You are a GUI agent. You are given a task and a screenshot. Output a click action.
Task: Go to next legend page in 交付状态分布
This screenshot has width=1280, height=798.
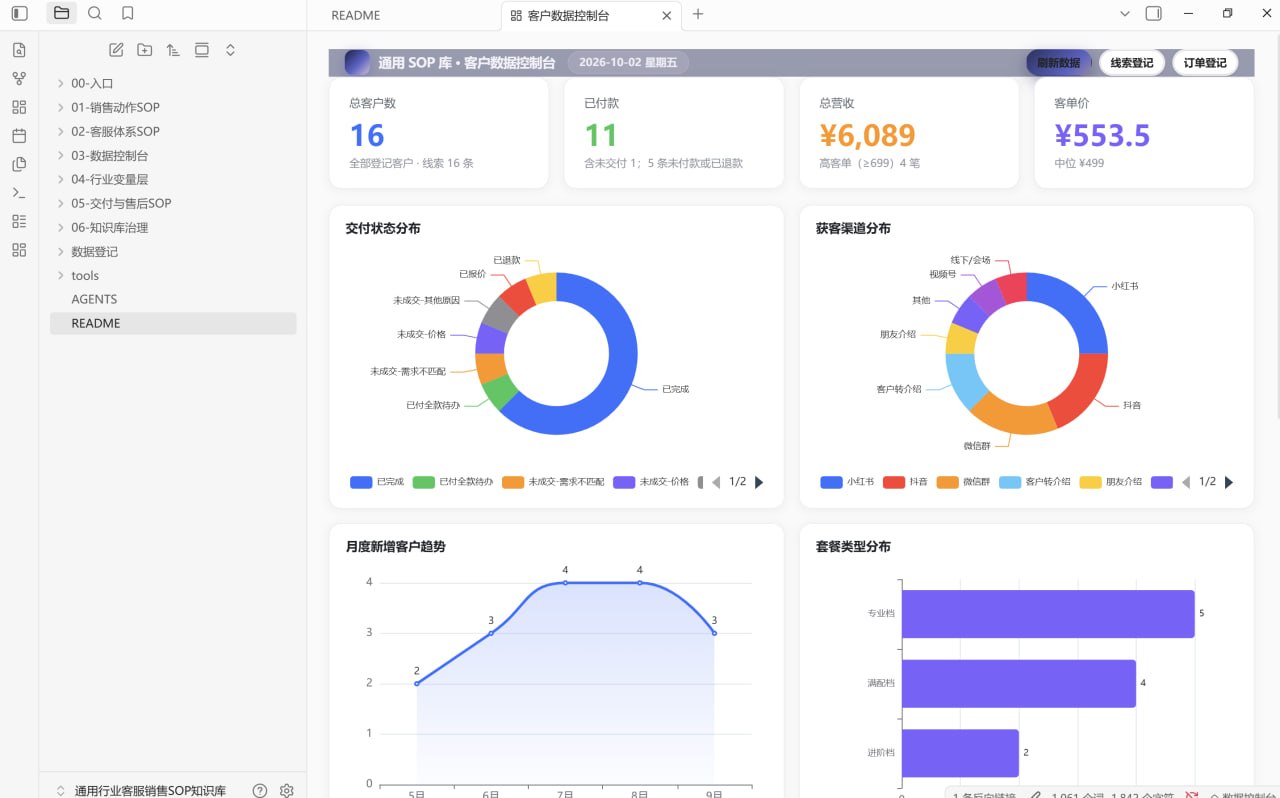(x=759, y=482)
